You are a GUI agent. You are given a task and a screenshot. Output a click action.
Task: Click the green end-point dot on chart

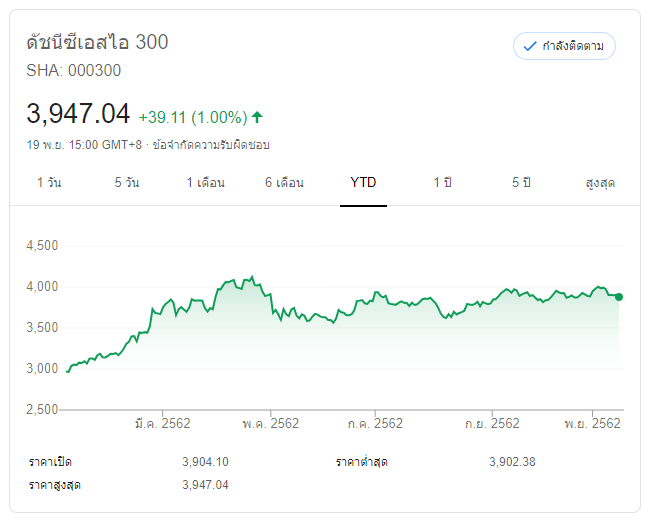point(619,296)
